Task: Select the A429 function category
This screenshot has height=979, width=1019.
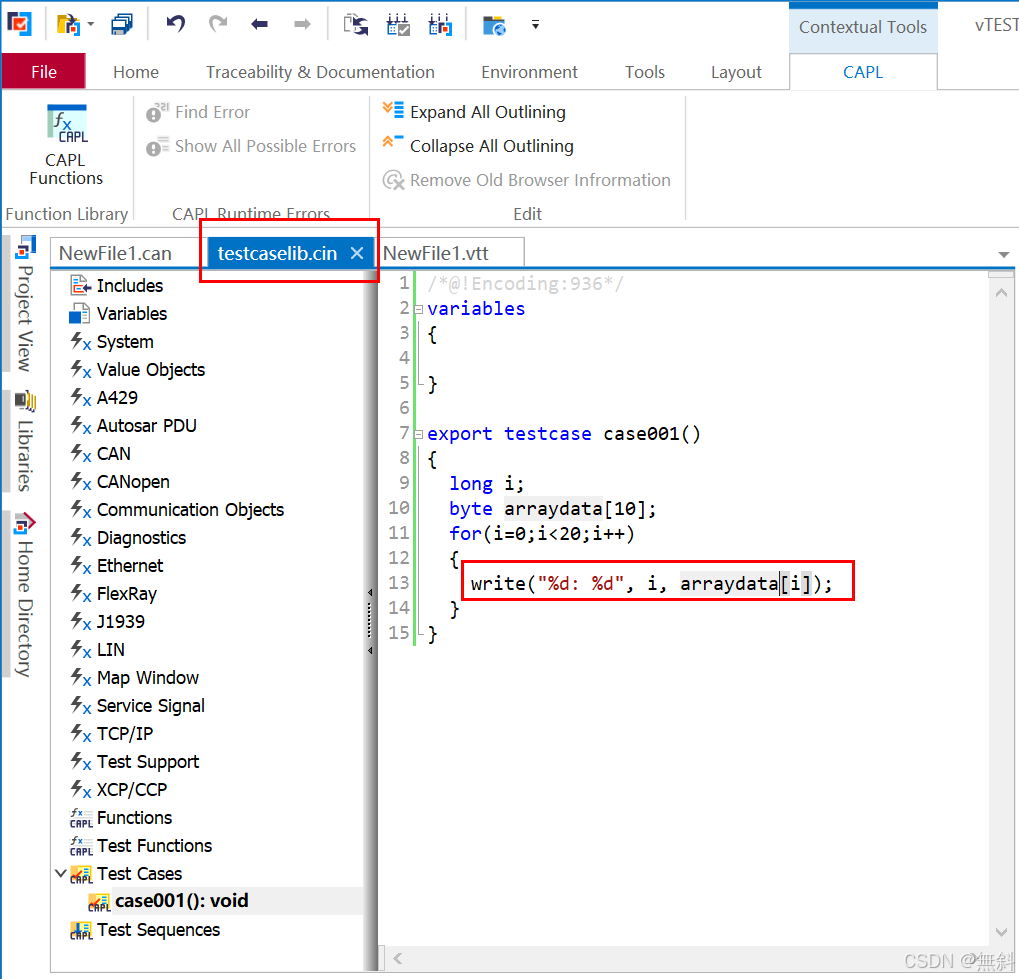Action: point(104,397)
